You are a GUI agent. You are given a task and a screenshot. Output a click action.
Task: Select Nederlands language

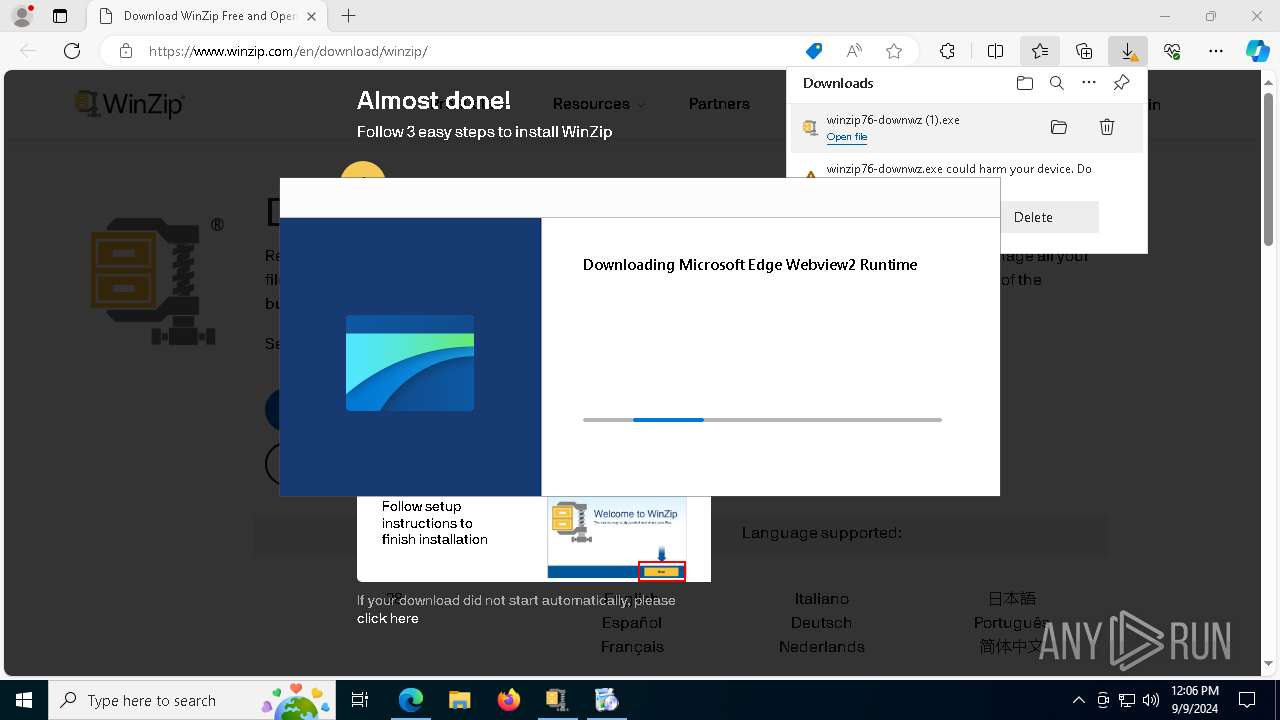822,647
